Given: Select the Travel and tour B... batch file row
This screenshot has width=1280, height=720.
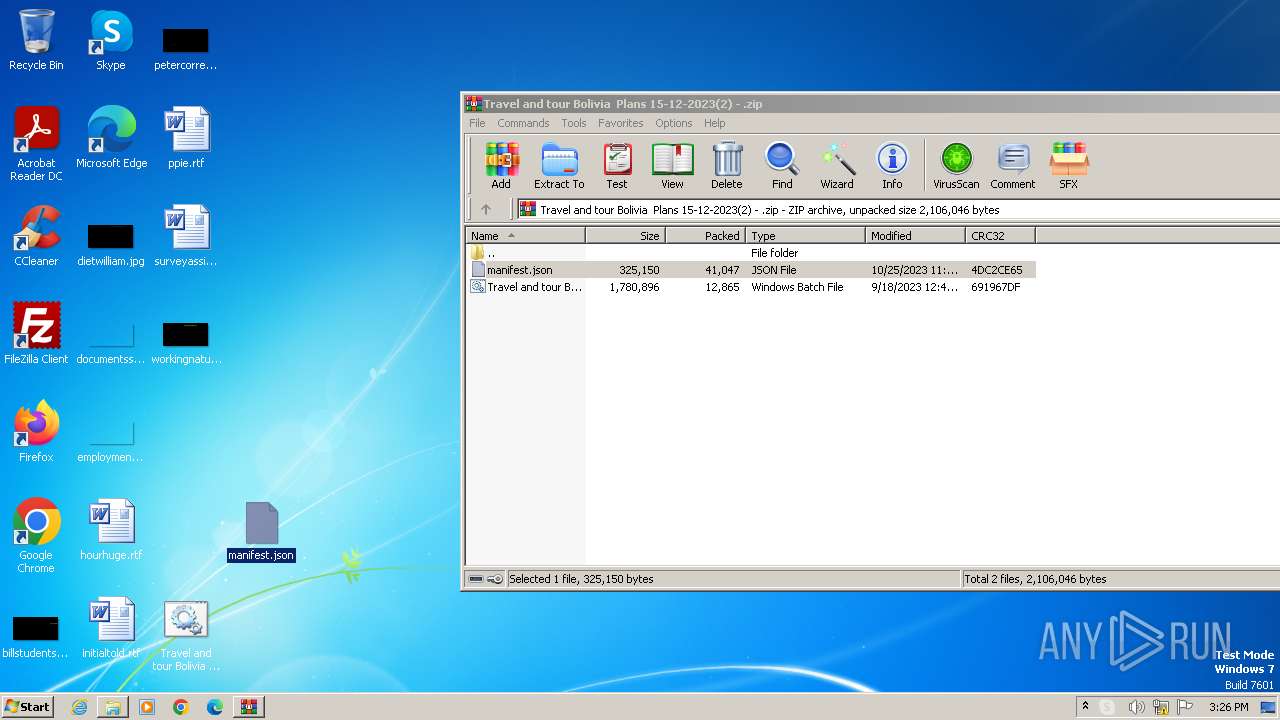Looking at the screenshot, I should tap(751, 287).
